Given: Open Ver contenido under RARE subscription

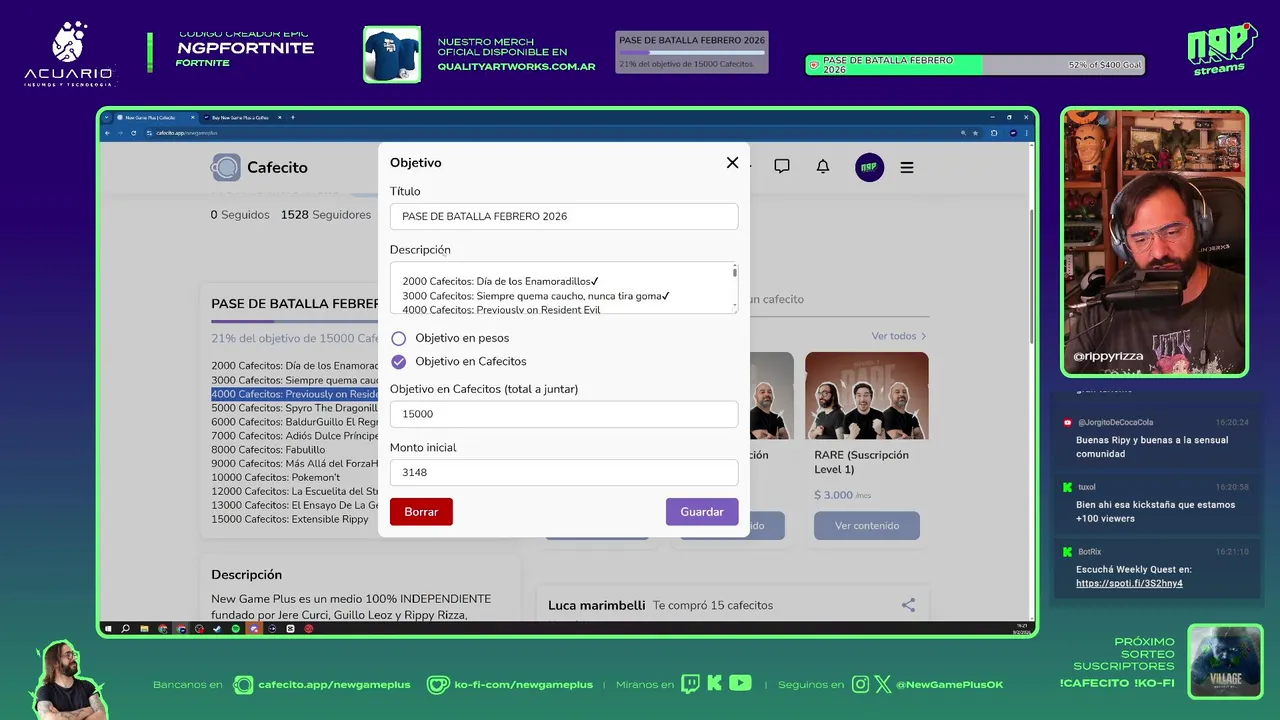Looking at the screenshot, I should point(867,526).
